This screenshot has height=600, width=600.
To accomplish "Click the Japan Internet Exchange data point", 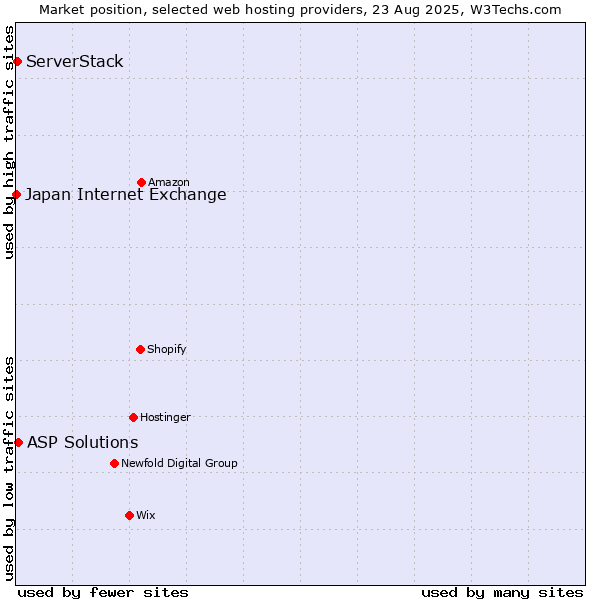I will pyautogui.click(x=16, y=194).
